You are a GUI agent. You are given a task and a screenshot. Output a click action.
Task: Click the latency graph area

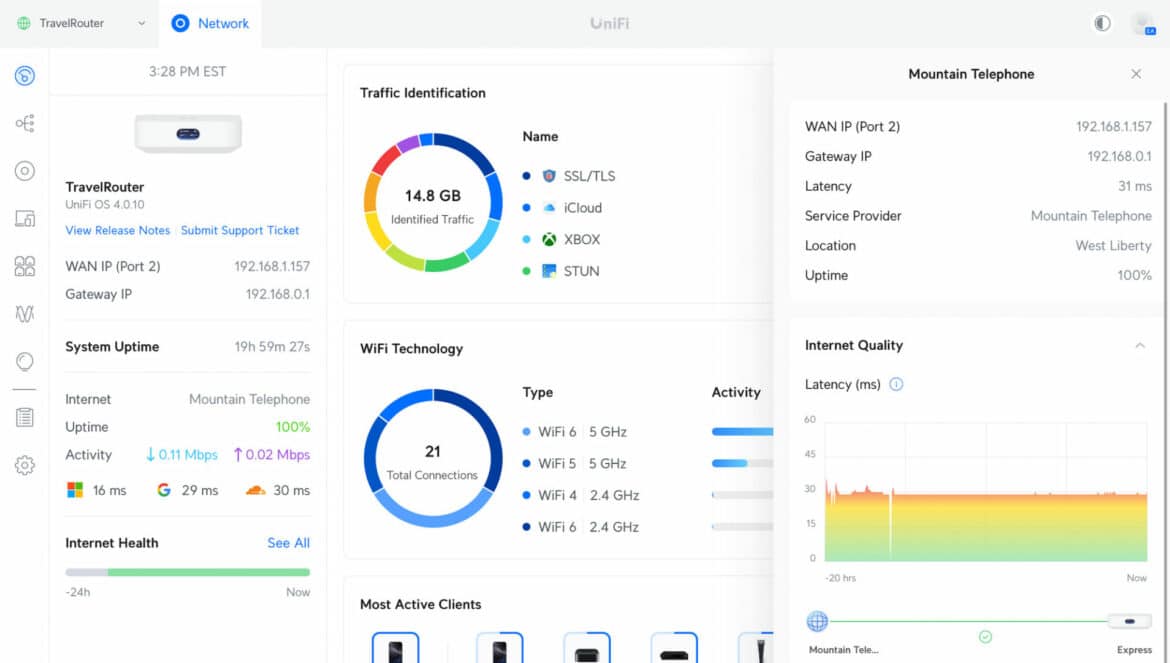tap(985, 492)
